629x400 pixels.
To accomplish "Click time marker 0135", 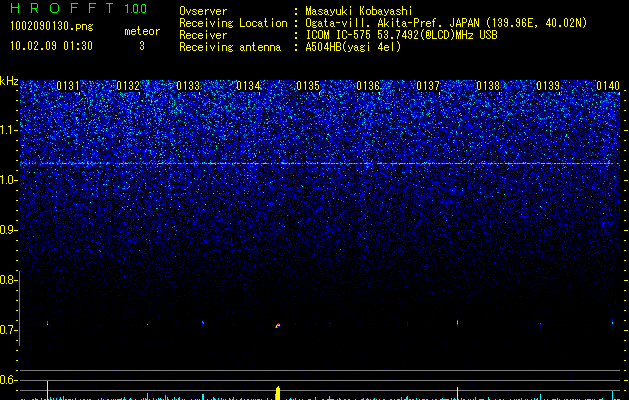I will (x=308, y=86).
